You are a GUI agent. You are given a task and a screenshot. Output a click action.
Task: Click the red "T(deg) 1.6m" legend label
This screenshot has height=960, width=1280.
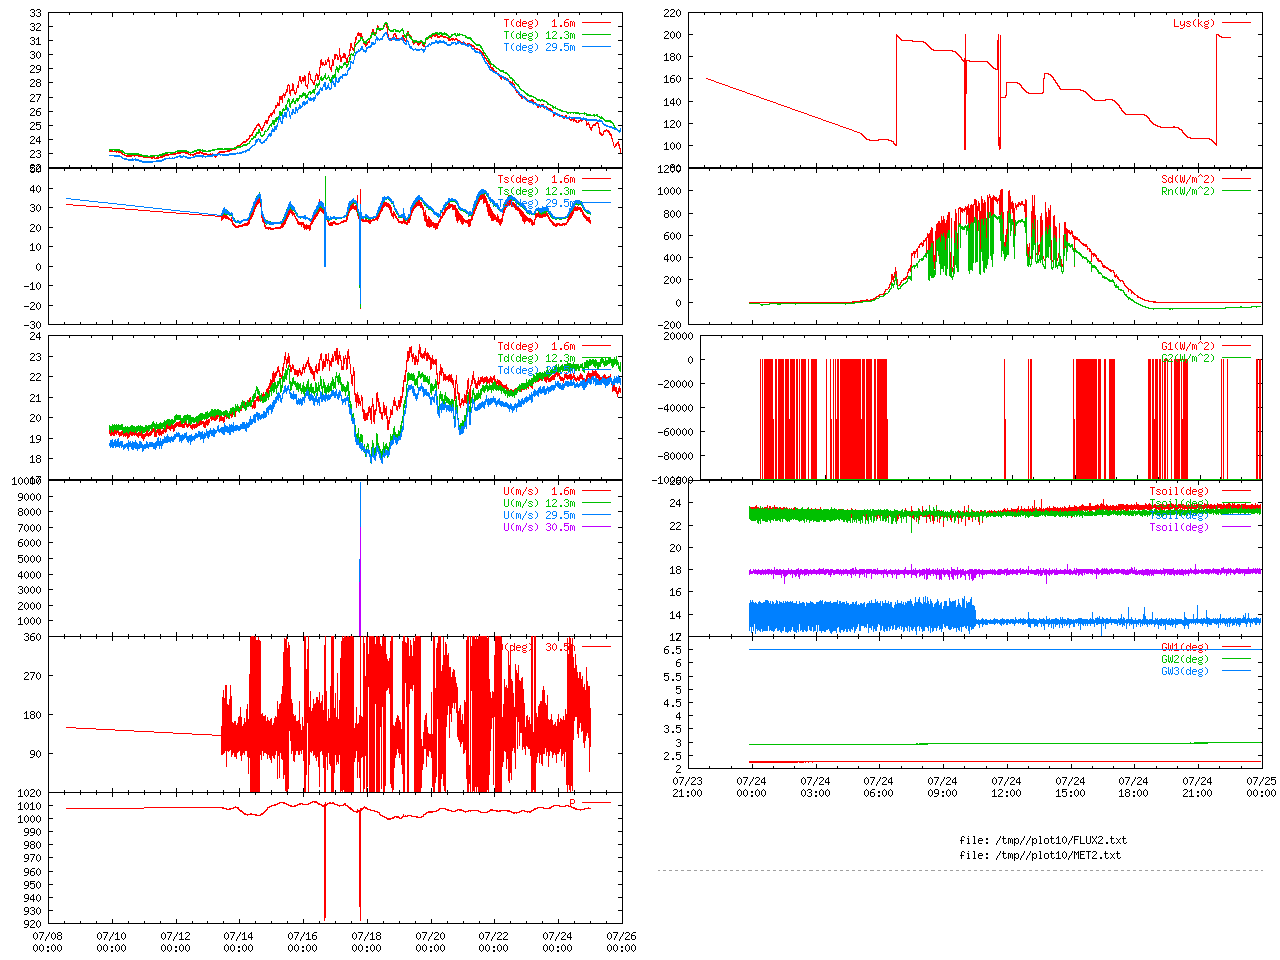tap(540, 23)
